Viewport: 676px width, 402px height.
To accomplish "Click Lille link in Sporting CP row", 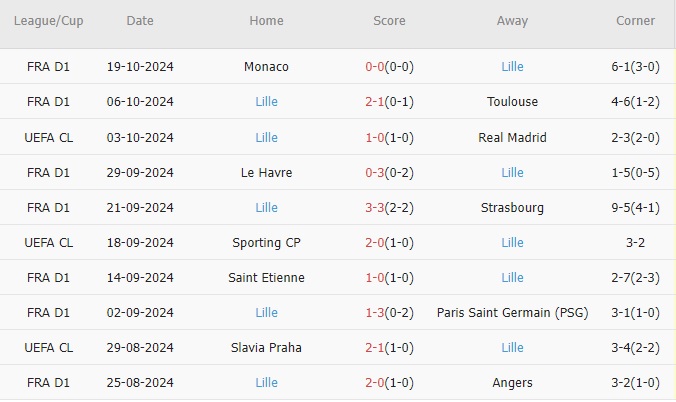I will [512, 242].
